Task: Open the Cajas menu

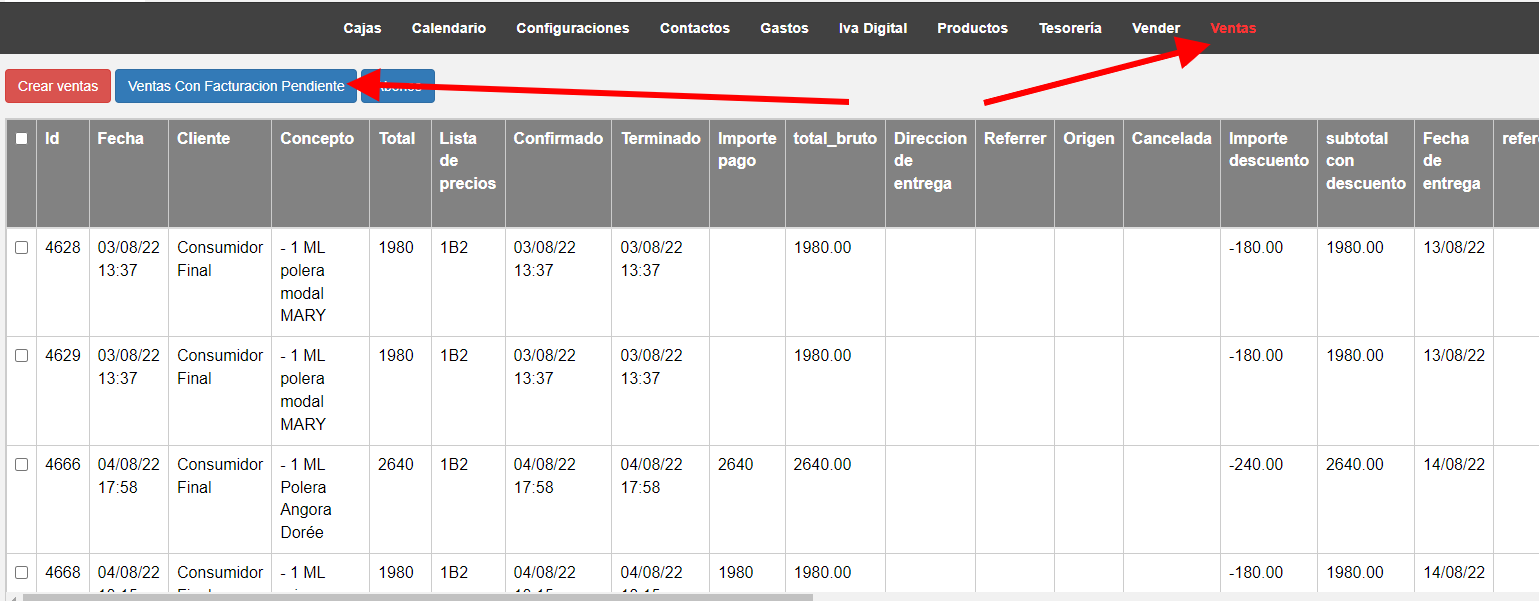Action: (362, 28)
